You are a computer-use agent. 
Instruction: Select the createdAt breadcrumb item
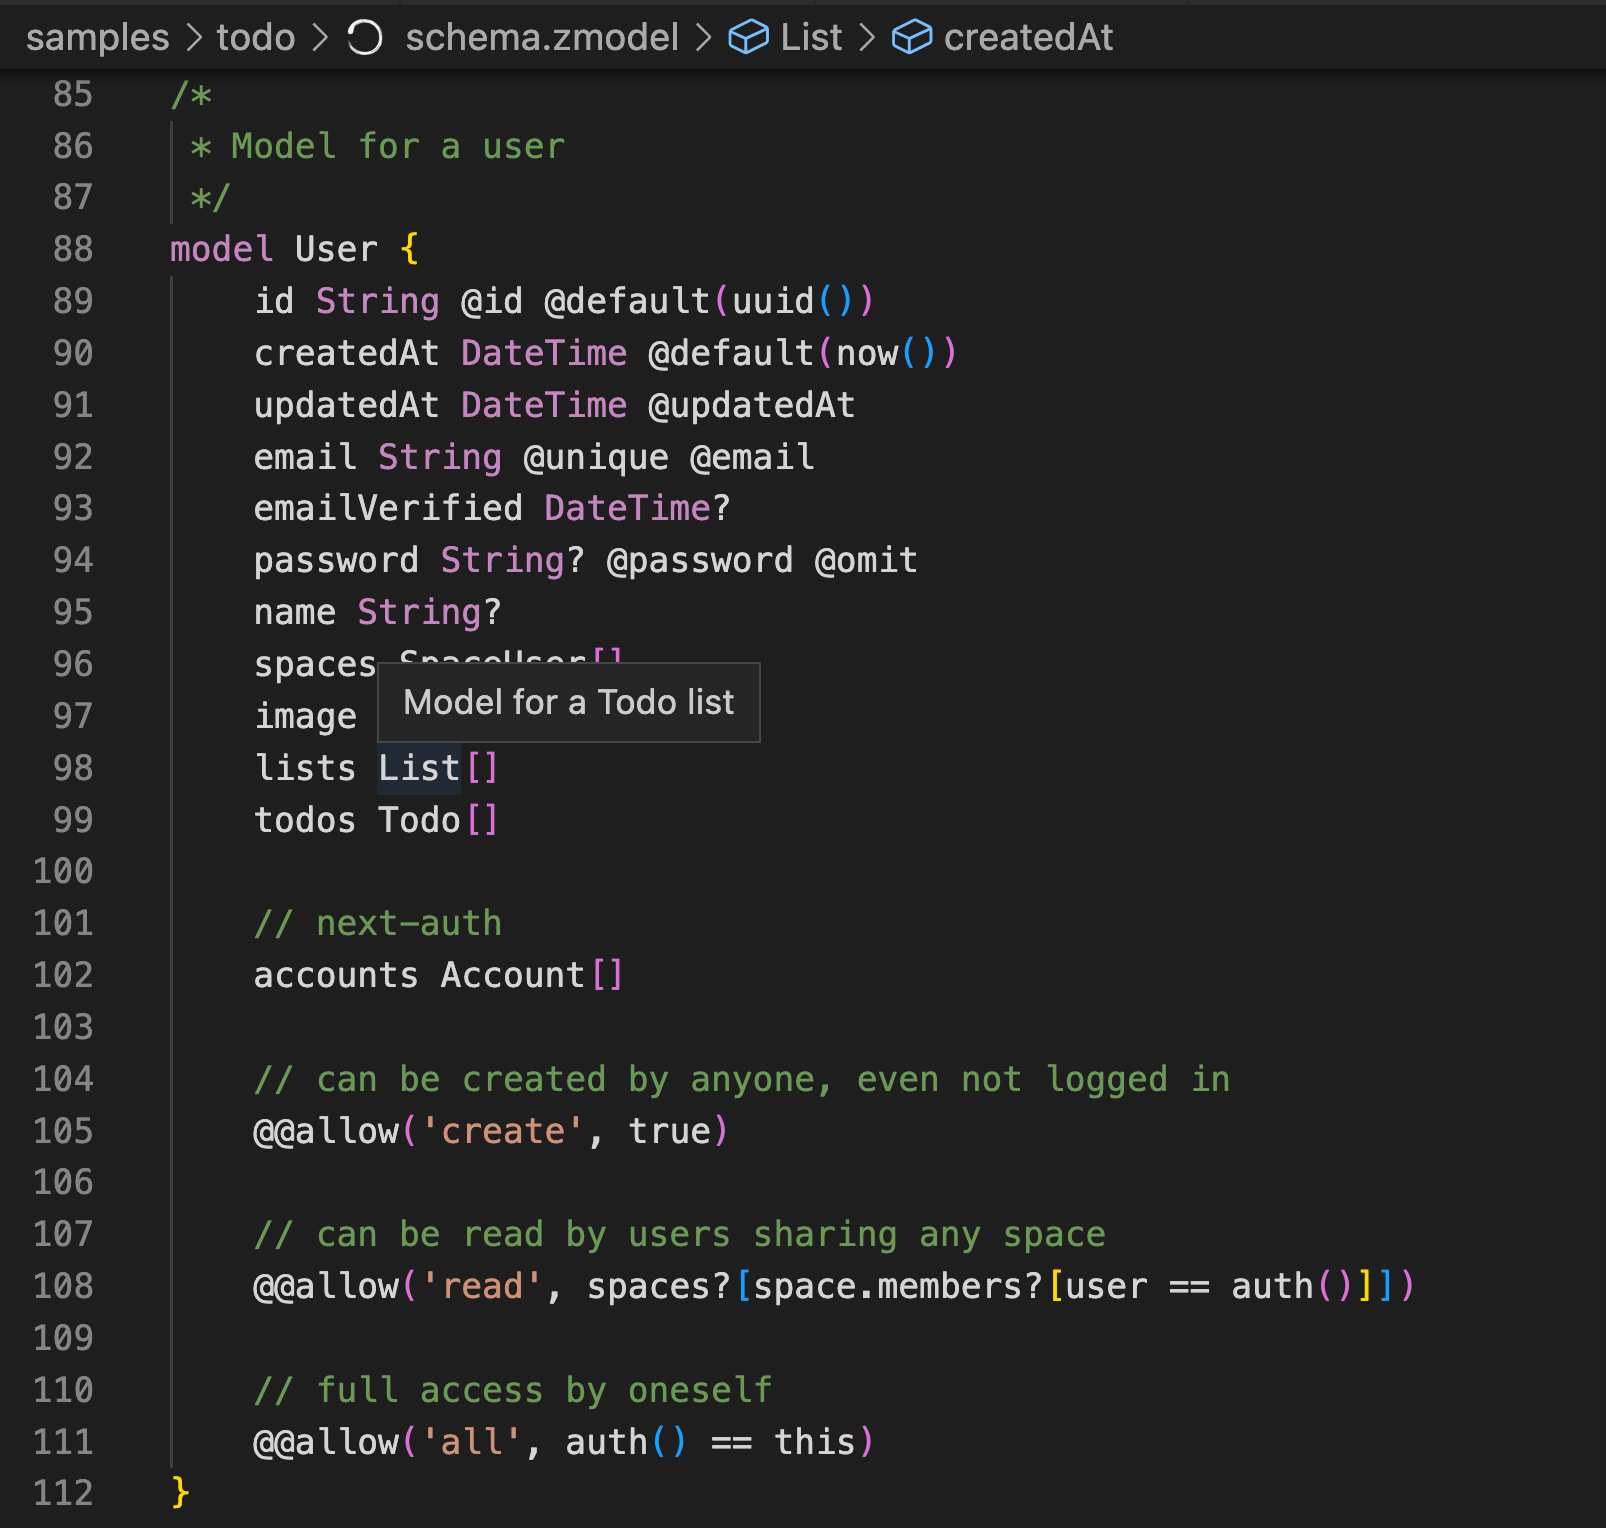point(1028,38)
